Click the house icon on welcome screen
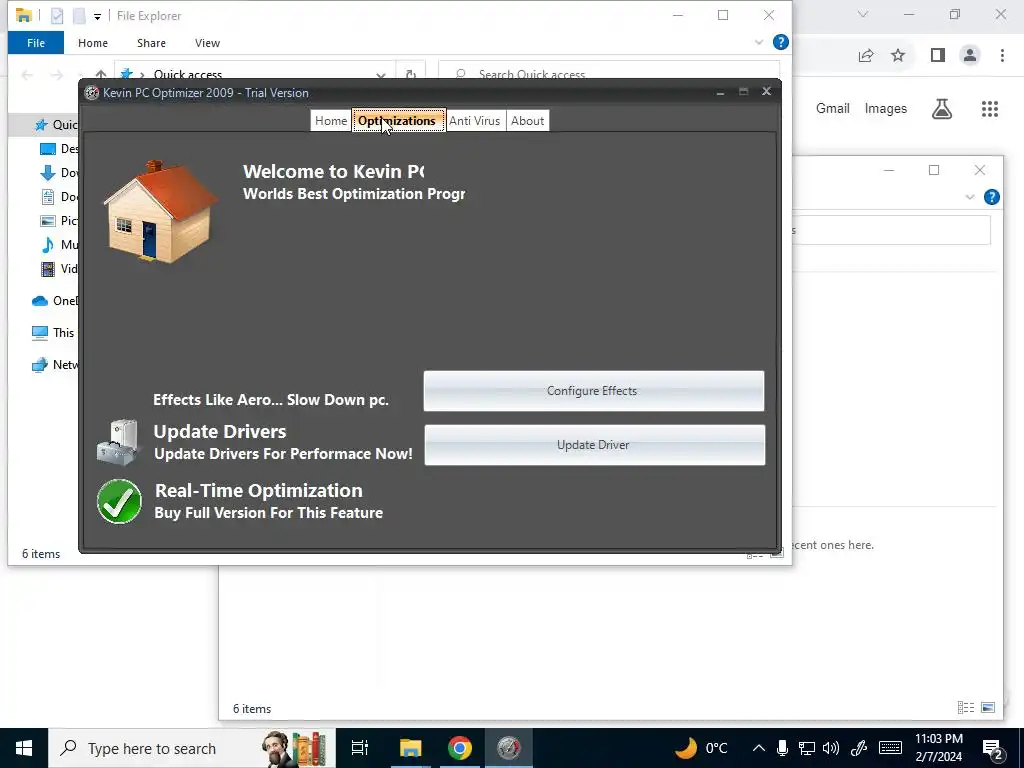 (161, 212)
